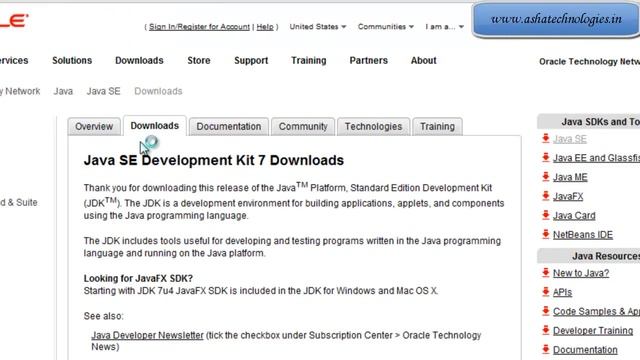The height and width of the screenshot is (360, 640).
Task: Open Code Samples & Apps sidebar link
Action: (596, 311)
